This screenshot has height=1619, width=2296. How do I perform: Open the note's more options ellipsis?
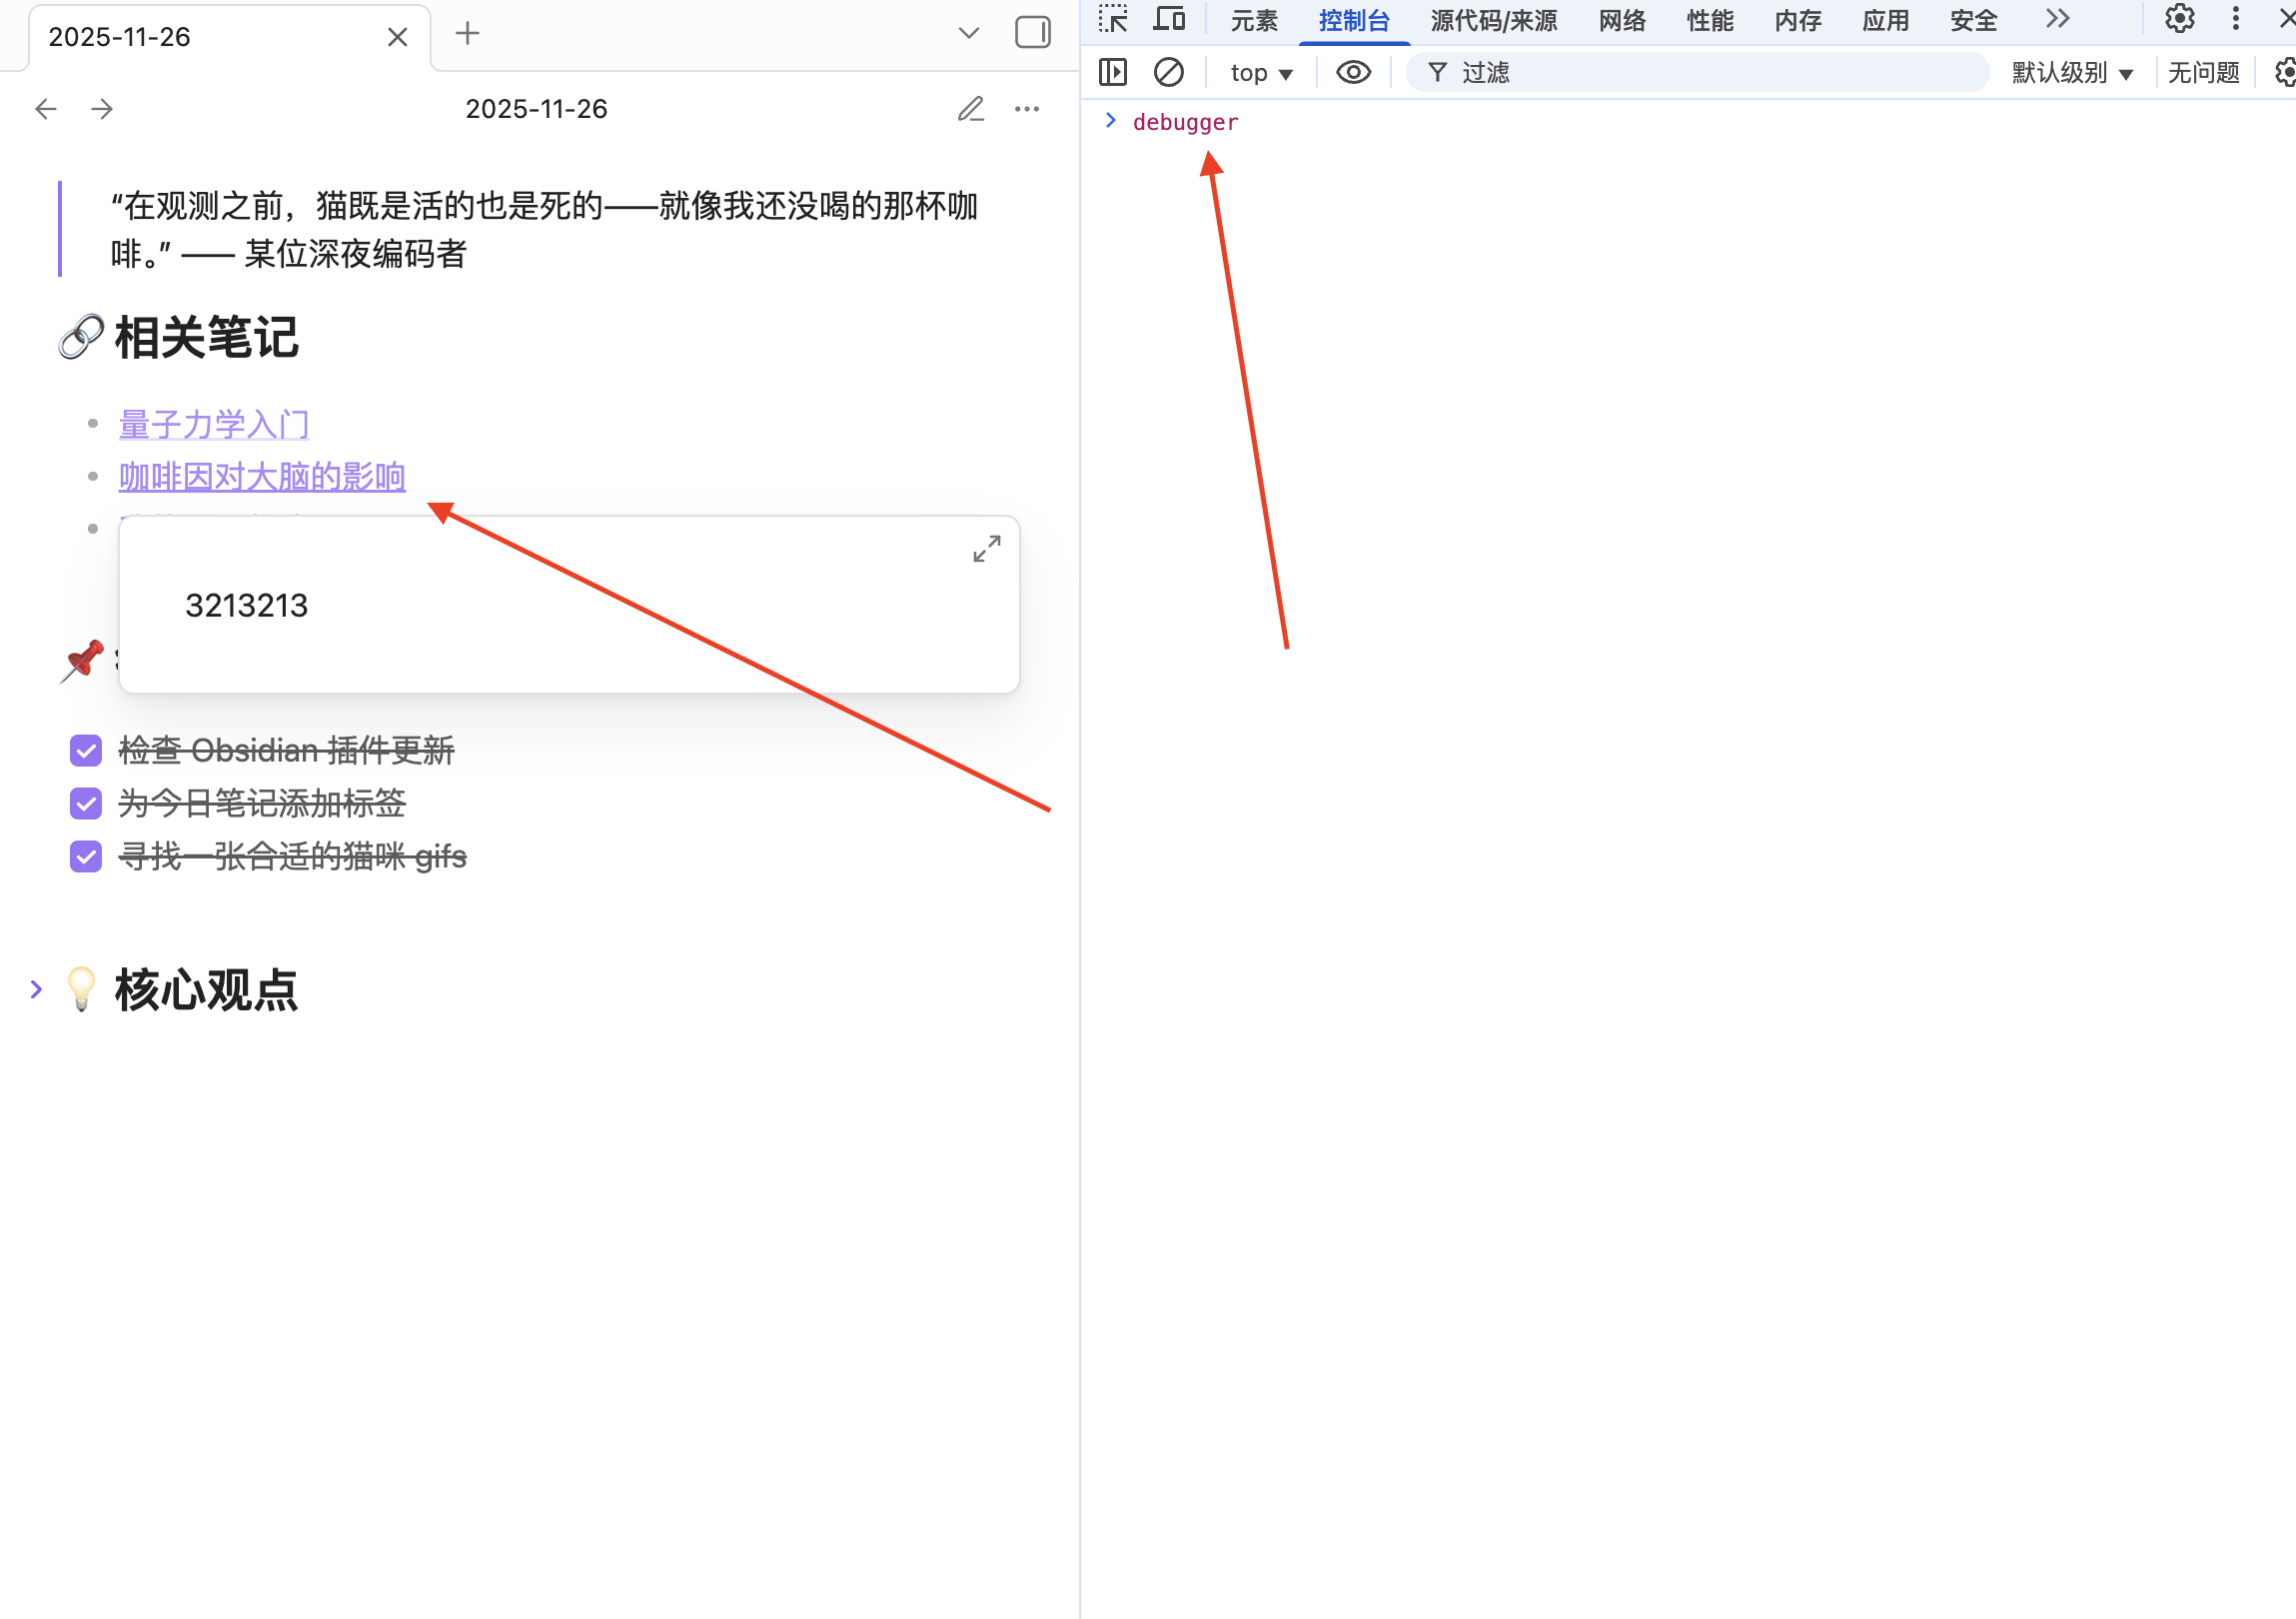point(1027,109)
